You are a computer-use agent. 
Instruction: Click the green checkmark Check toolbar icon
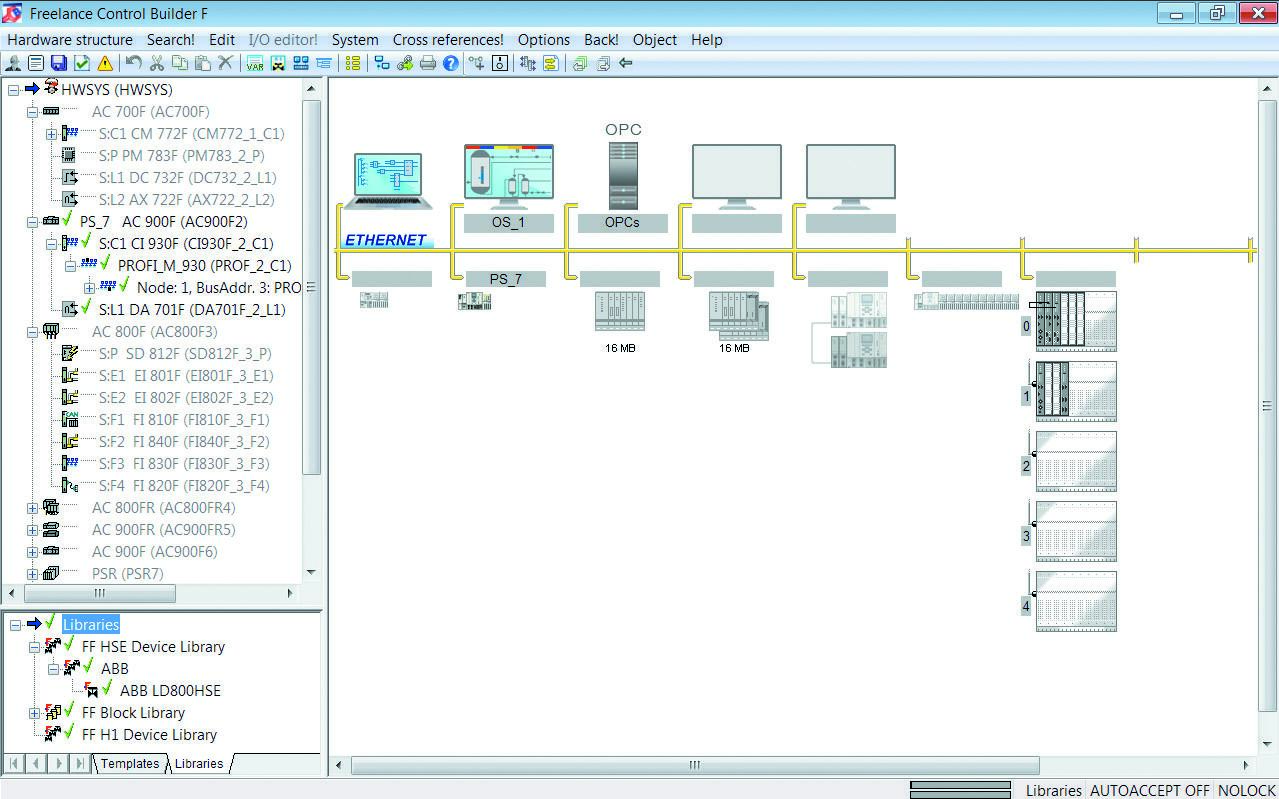[82, 63]
